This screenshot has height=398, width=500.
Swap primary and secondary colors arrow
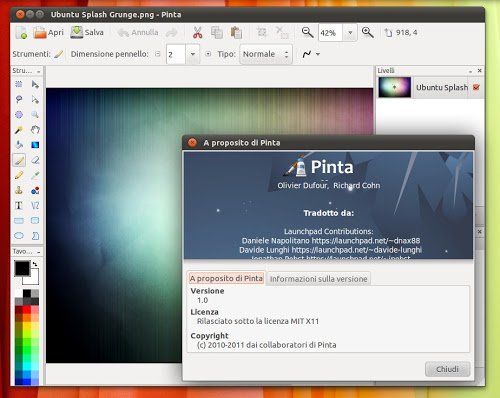point(35,264)
